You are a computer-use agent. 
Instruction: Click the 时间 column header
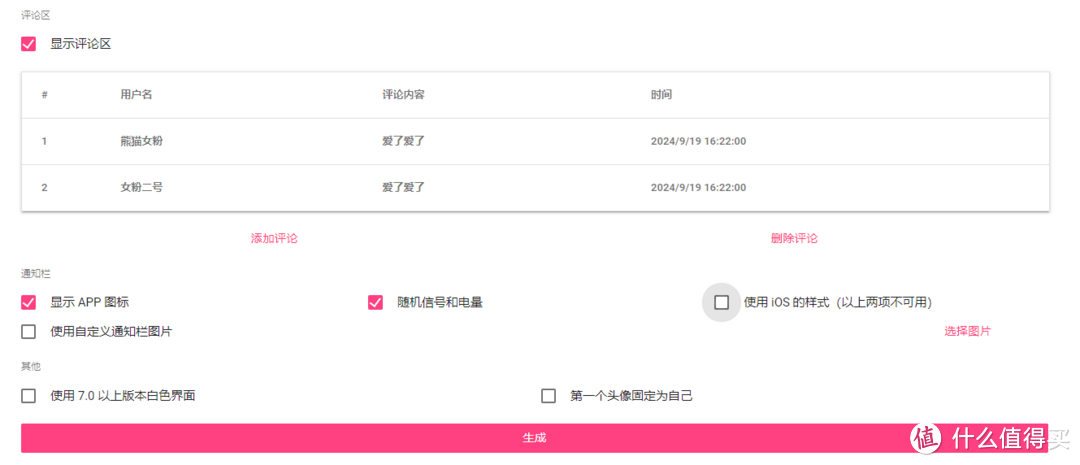[x=661, y=95]
